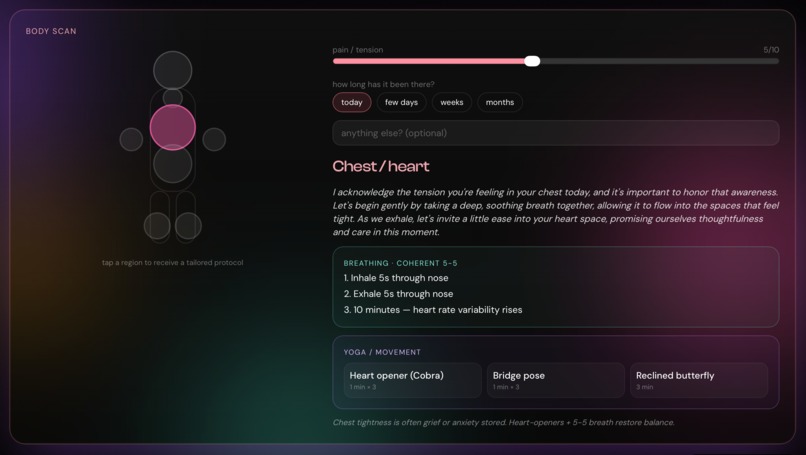Click the unfilled part of pain slider track
The image size is (806, 455).
[x=660, y=61]
